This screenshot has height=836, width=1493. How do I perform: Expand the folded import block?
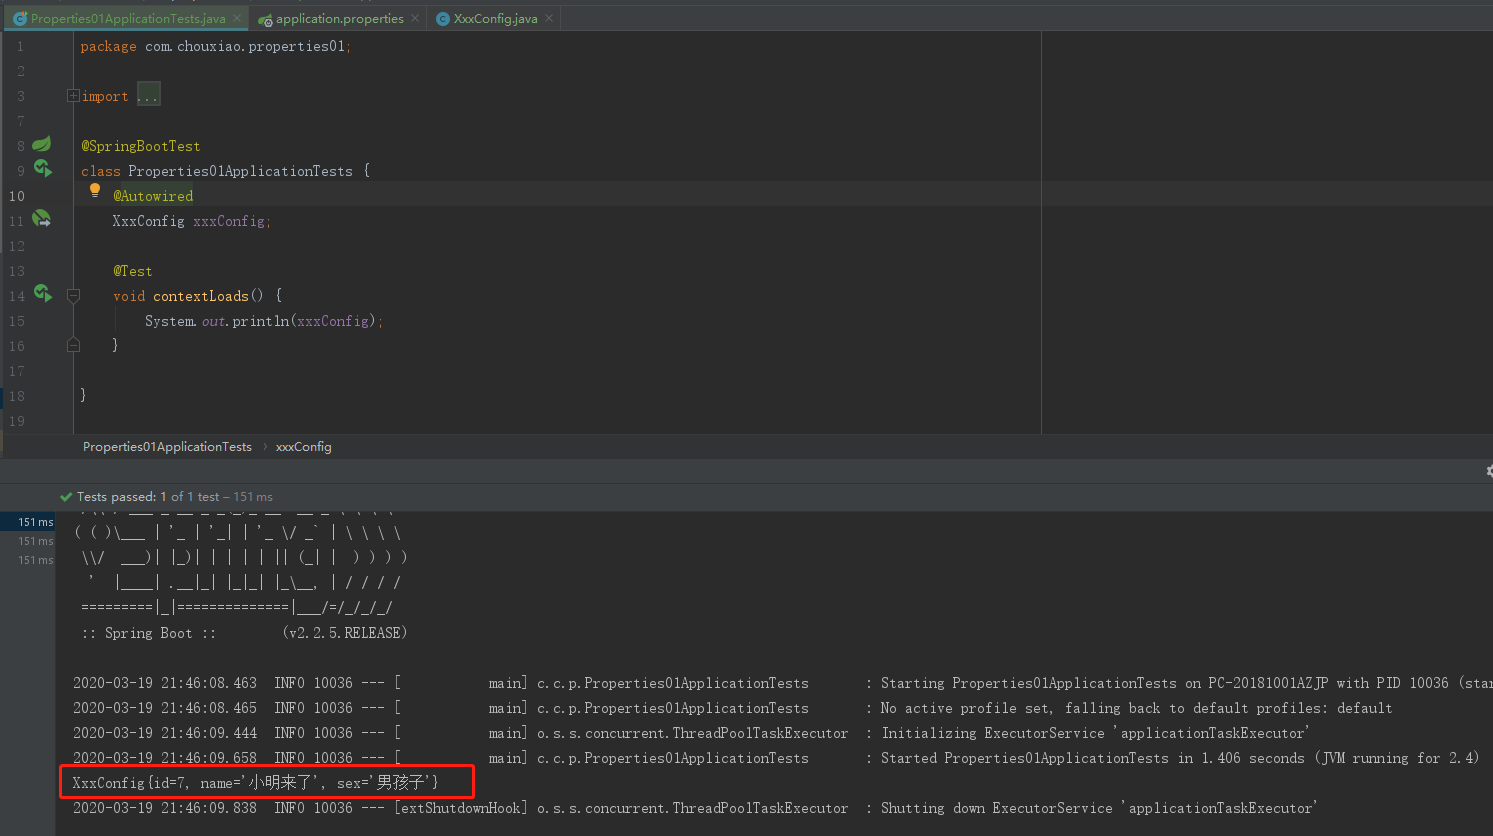tap(73, 96)
